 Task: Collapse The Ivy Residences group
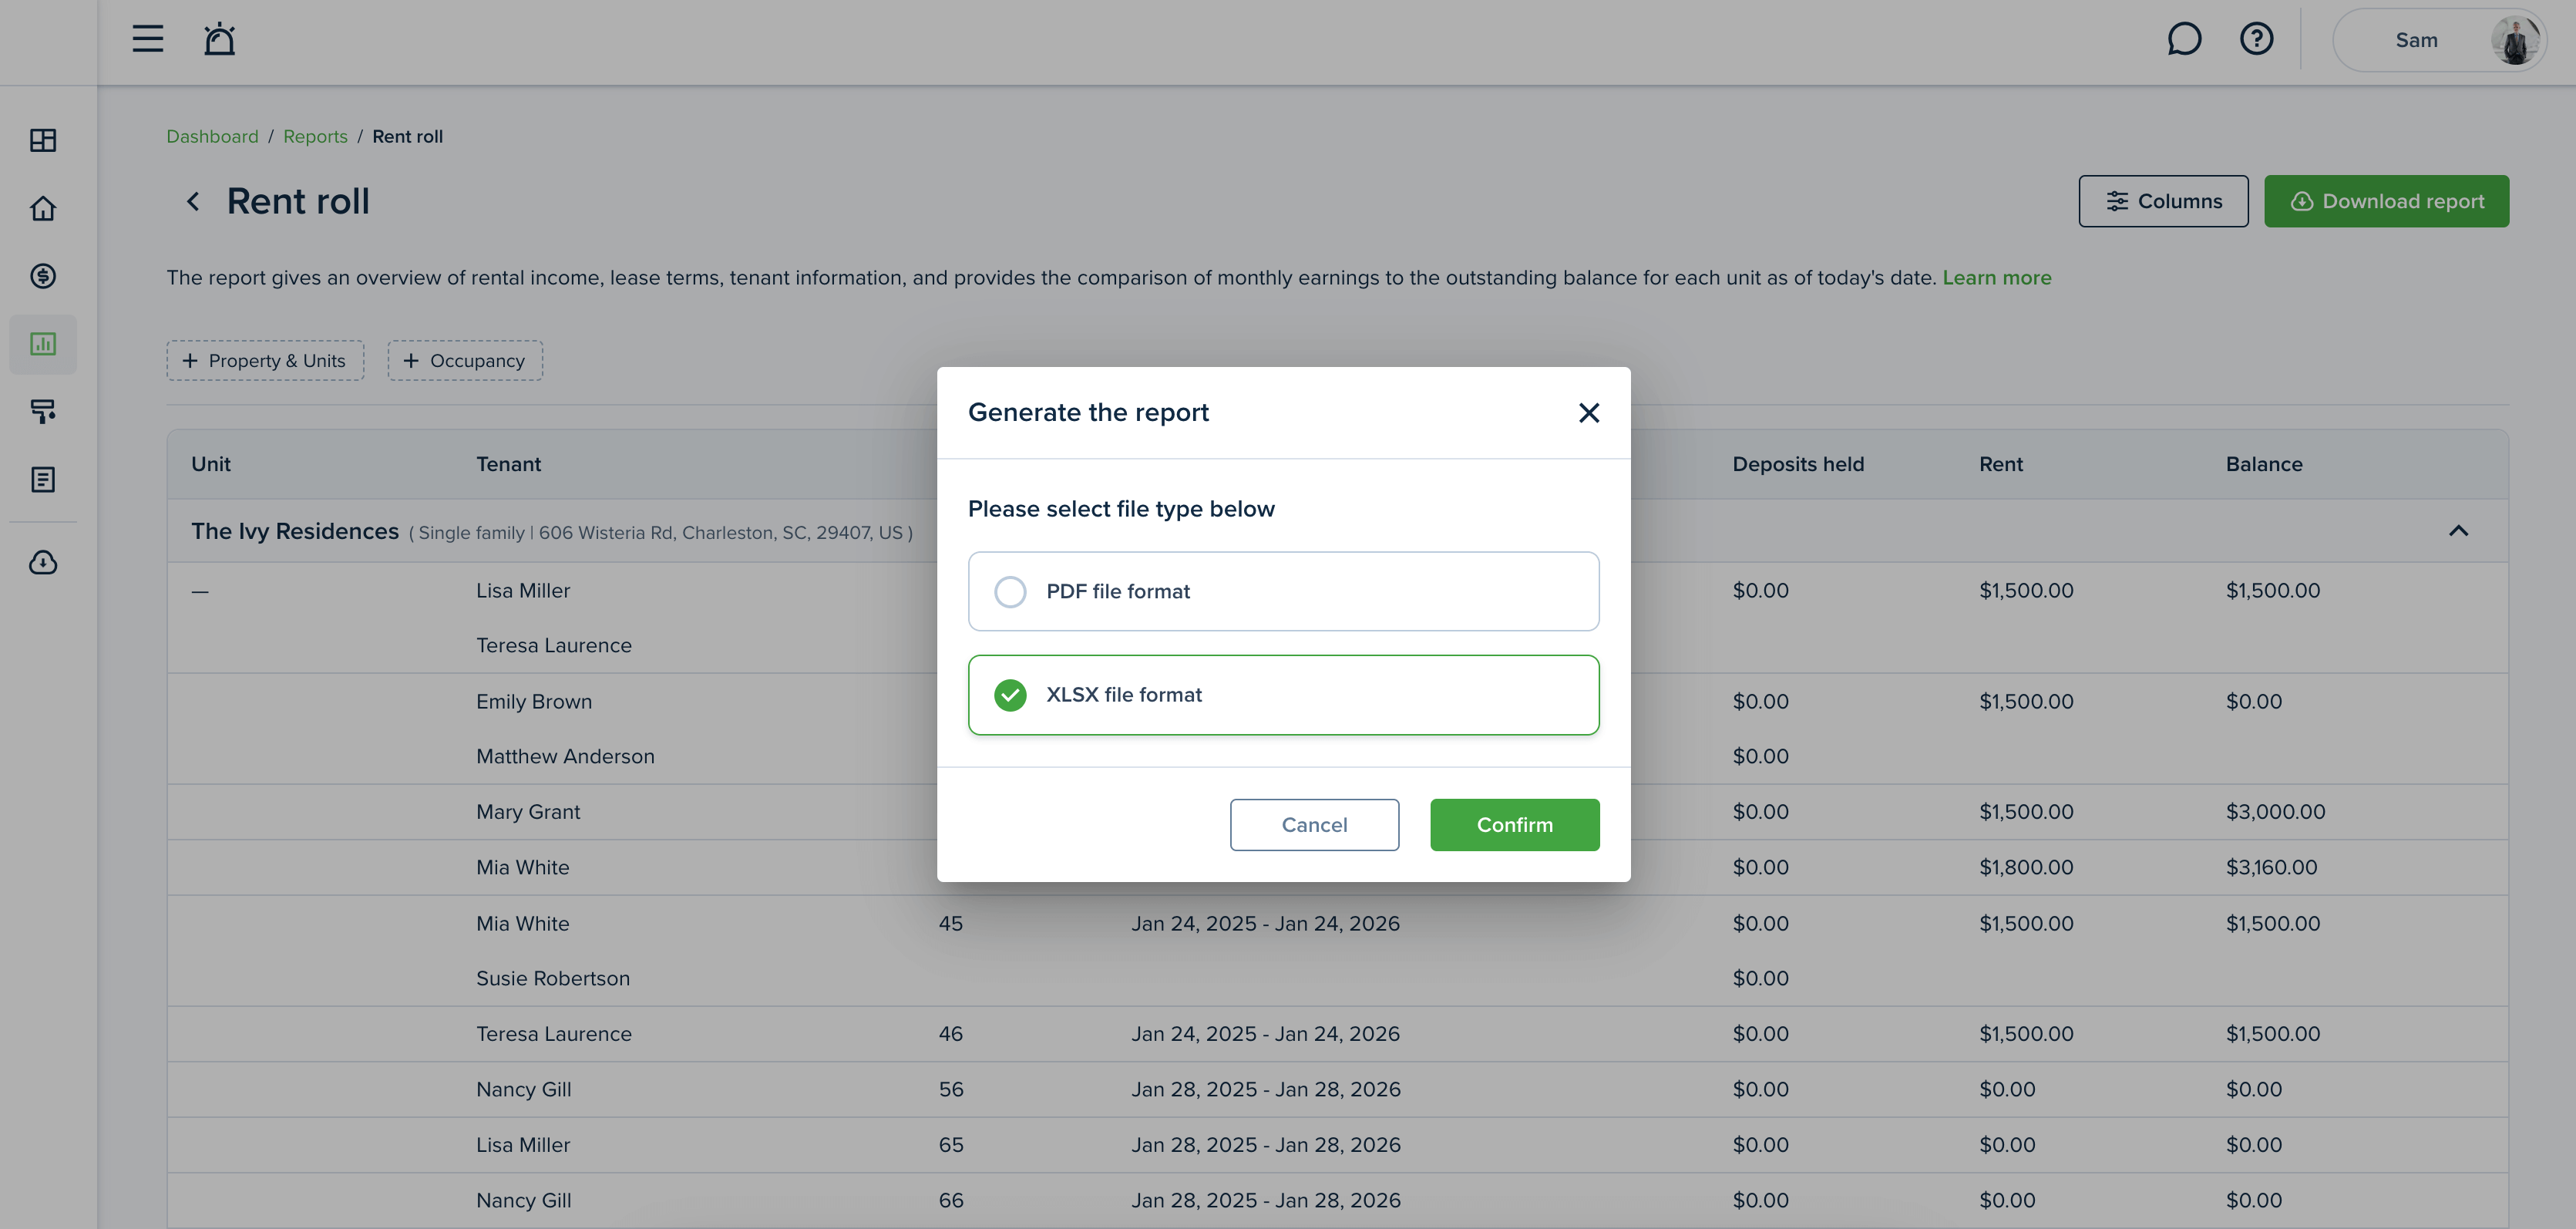pyautogui.click(x=2458, y=531)
